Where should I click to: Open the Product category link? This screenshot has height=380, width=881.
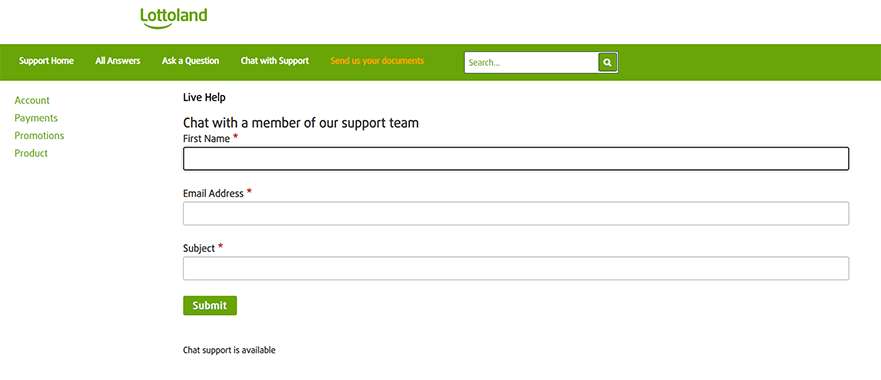click(x=31, y=153)
